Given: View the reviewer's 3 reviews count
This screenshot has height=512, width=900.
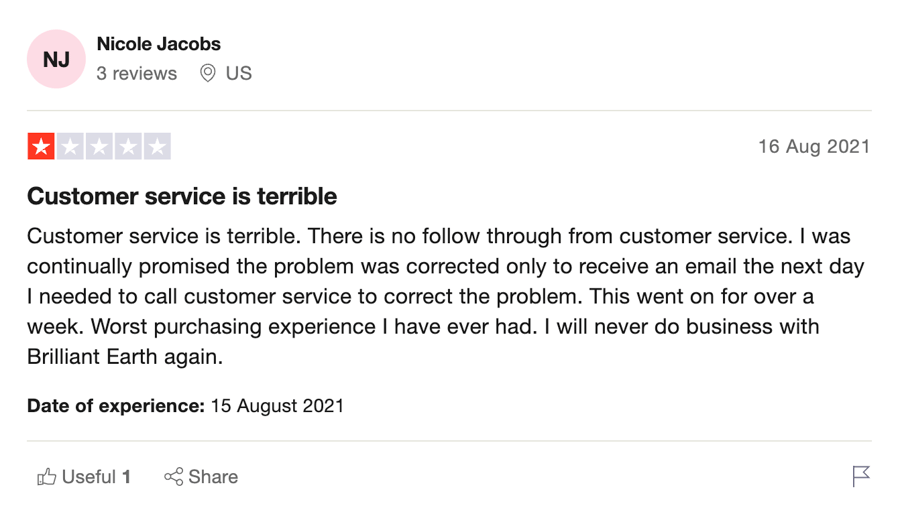Looking at the screenshot, I should [x=137, y=73].
